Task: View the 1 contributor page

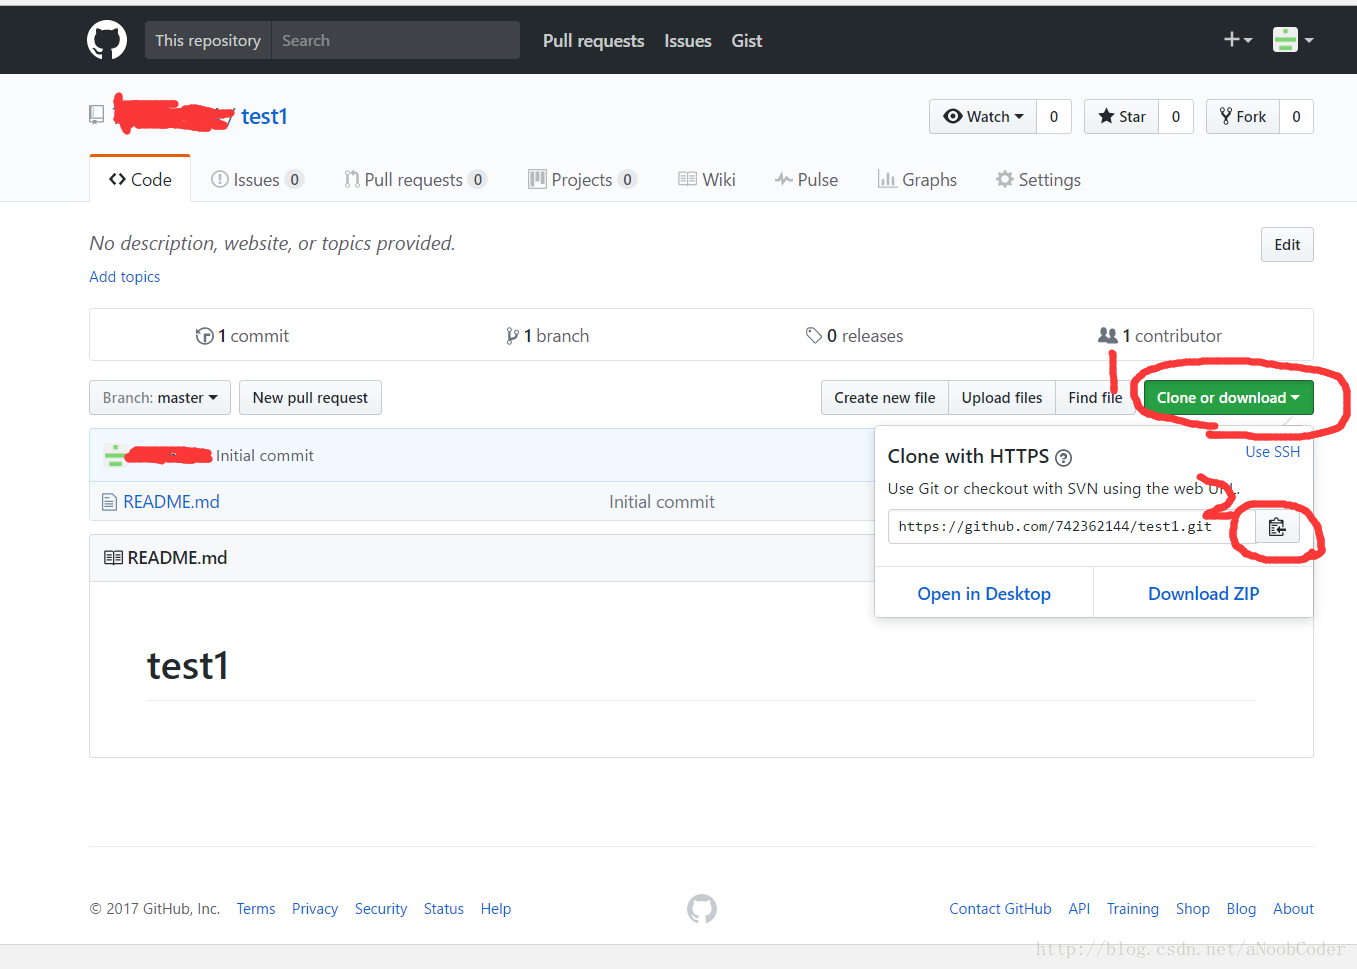Action: (x=1160, y=336)
